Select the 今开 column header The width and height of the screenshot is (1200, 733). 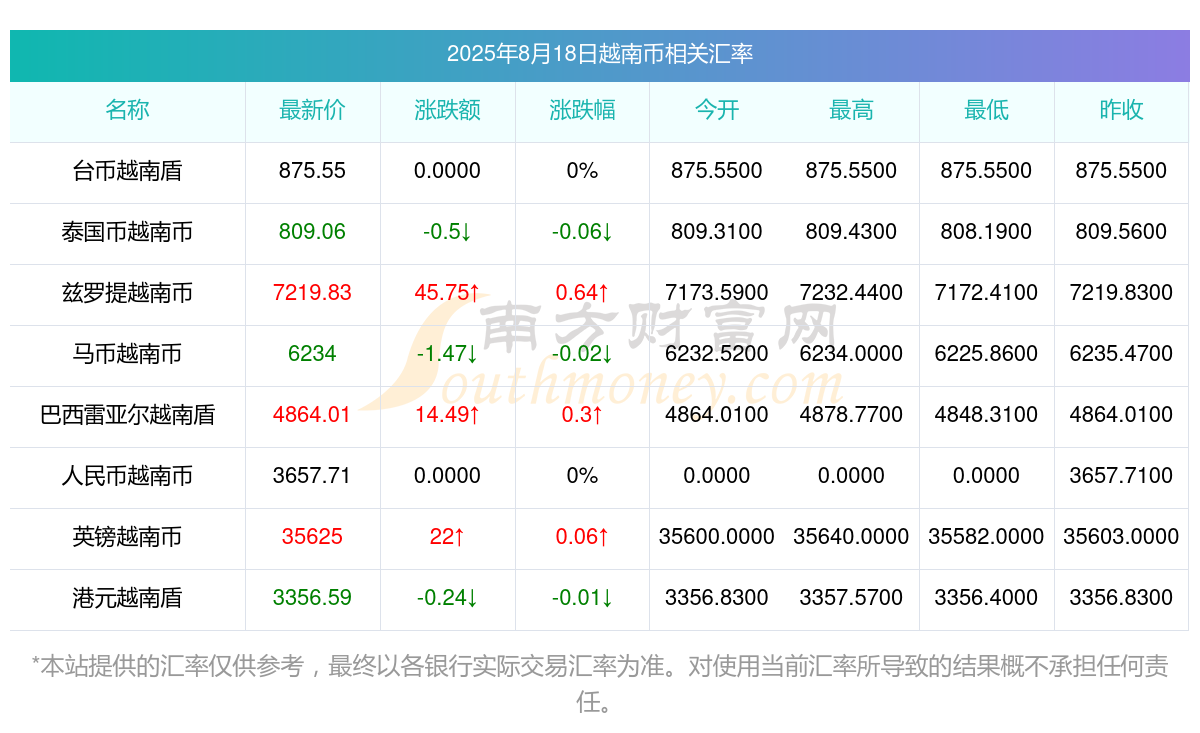tap(717, 110)
